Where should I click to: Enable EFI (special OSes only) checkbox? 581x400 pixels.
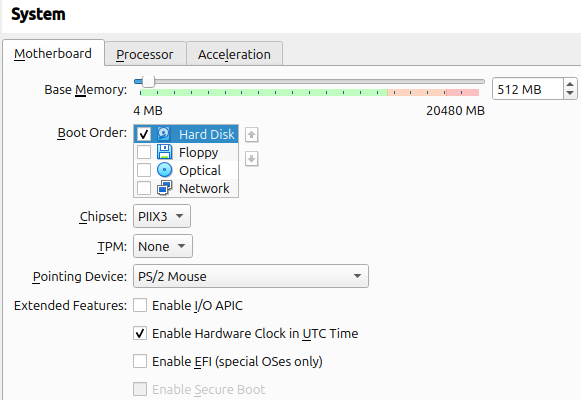point(140,361)
